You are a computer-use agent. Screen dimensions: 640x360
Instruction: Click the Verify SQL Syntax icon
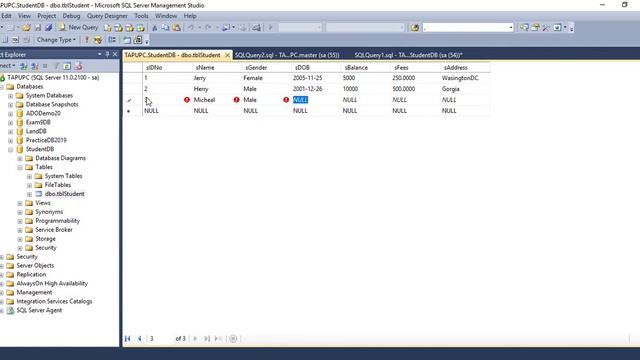coord(98,40)
